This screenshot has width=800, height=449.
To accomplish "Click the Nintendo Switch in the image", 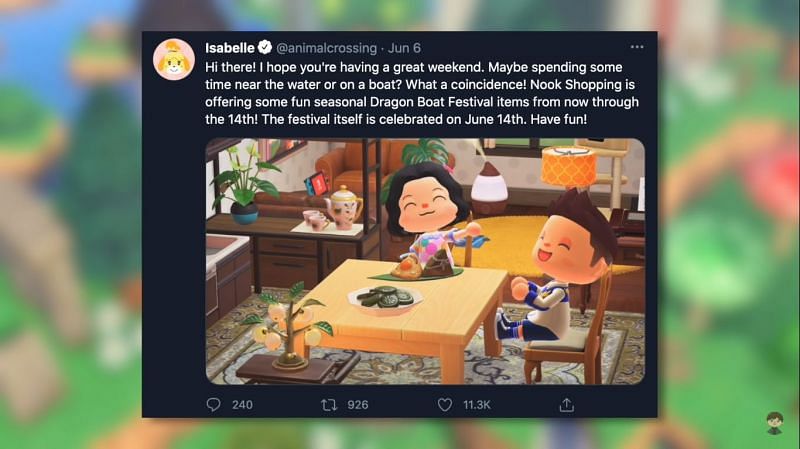I will click(x=317, y=184).
